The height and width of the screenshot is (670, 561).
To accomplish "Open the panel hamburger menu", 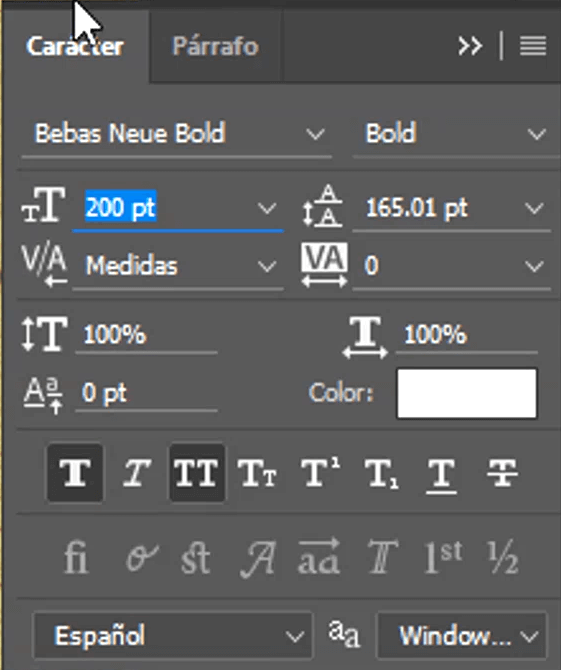I will pos(533,46).
